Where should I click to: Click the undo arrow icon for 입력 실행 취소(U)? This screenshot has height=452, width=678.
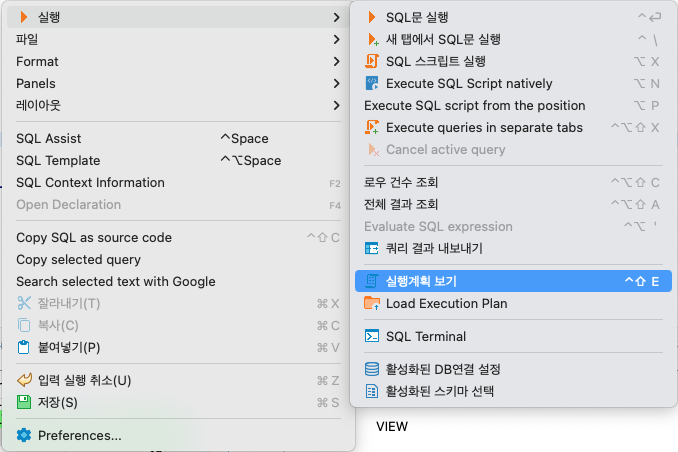click(24, 380)
